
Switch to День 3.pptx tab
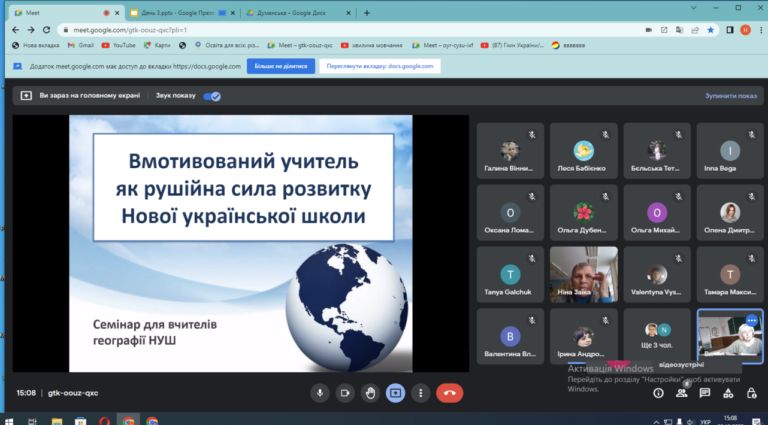coord(177,13)
